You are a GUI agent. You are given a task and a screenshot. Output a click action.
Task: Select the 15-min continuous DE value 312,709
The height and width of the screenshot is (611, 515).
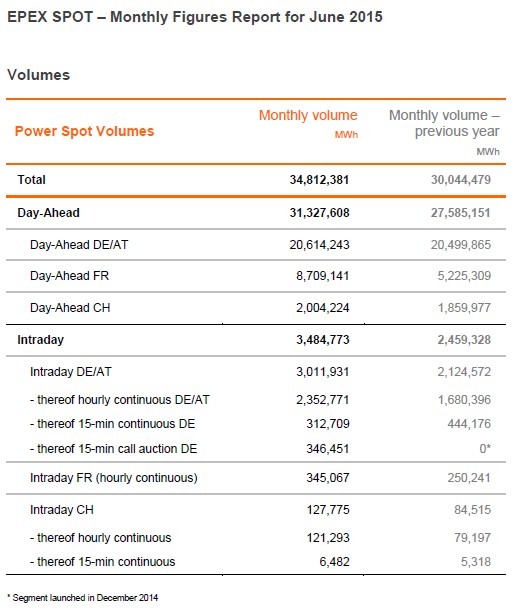click(x=328, y=424)
